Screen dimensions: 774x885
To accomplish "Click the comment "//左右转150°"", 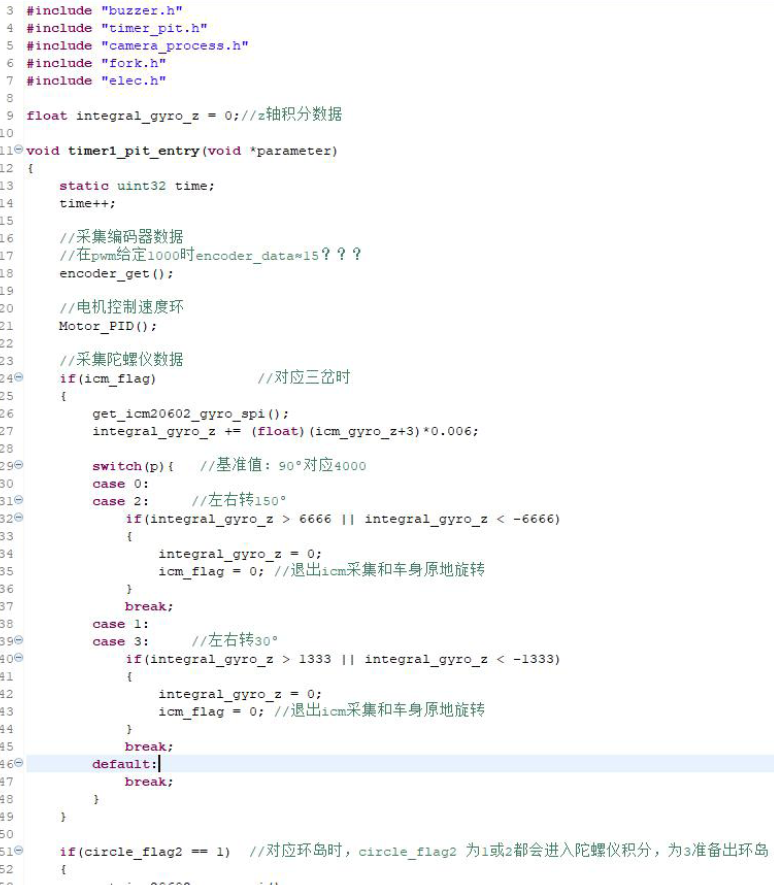I will coord(239,500).
